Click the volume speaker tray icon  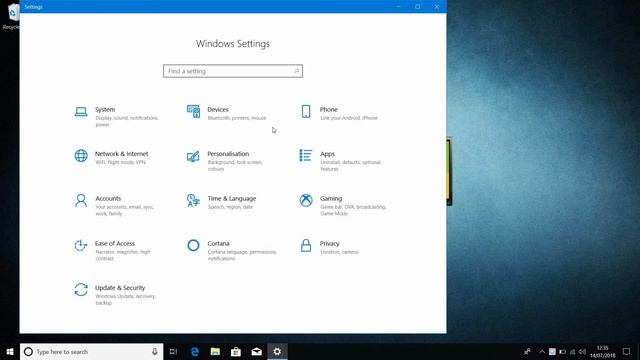coord(582,351)
